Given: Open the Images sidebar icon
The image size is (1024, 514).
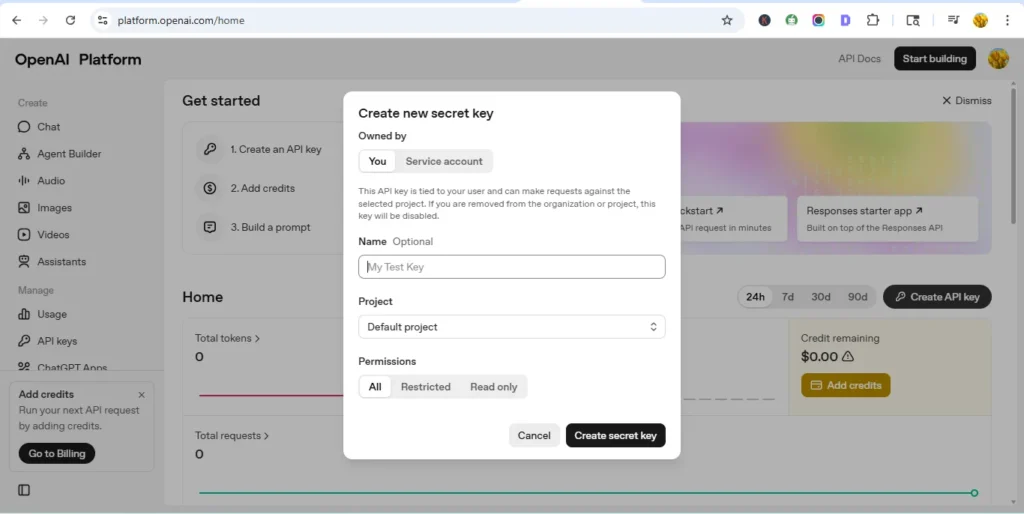Looking at the screenshot, I should pos(24,208).
